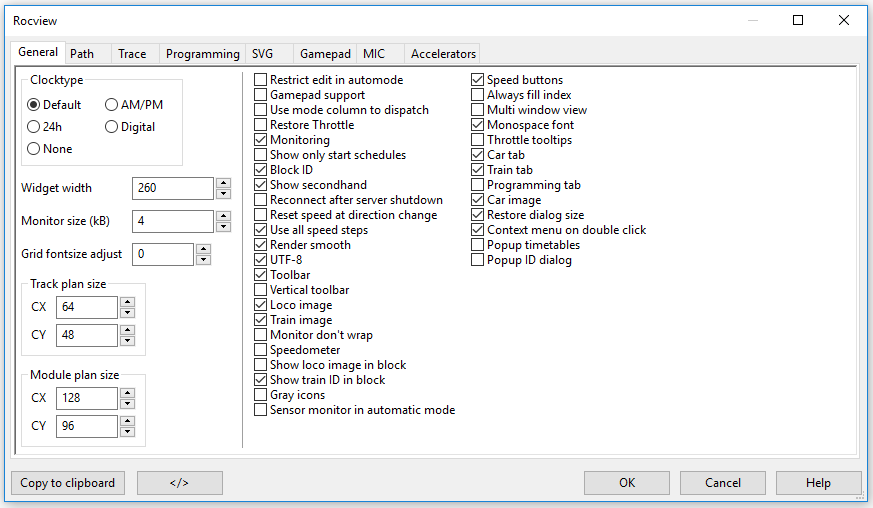873x508 pixels.
Task: Increase Module plan size CX spinner
Action: click(127, 392)
